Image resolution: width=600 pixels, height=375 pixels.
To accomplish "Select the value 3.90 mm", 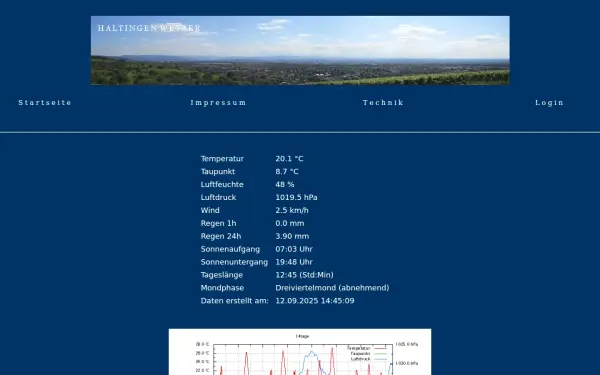I will tap(292, 236).
